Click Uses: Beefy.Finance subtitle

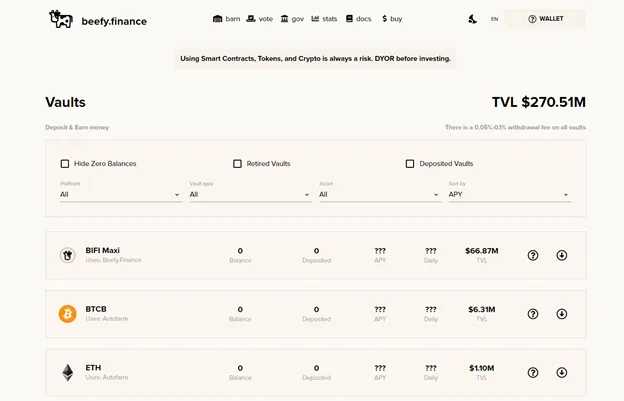[x=113, y=260]
